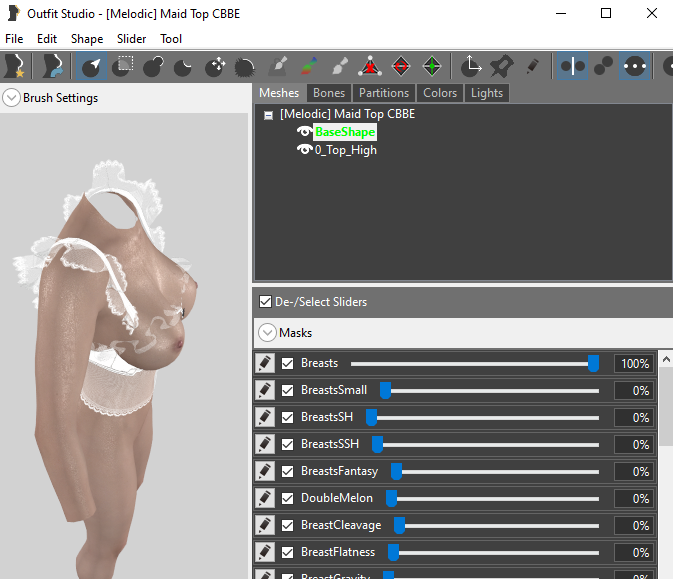673x579 pixels.
Task: Open the Slider menu
Action: (131, 39)
